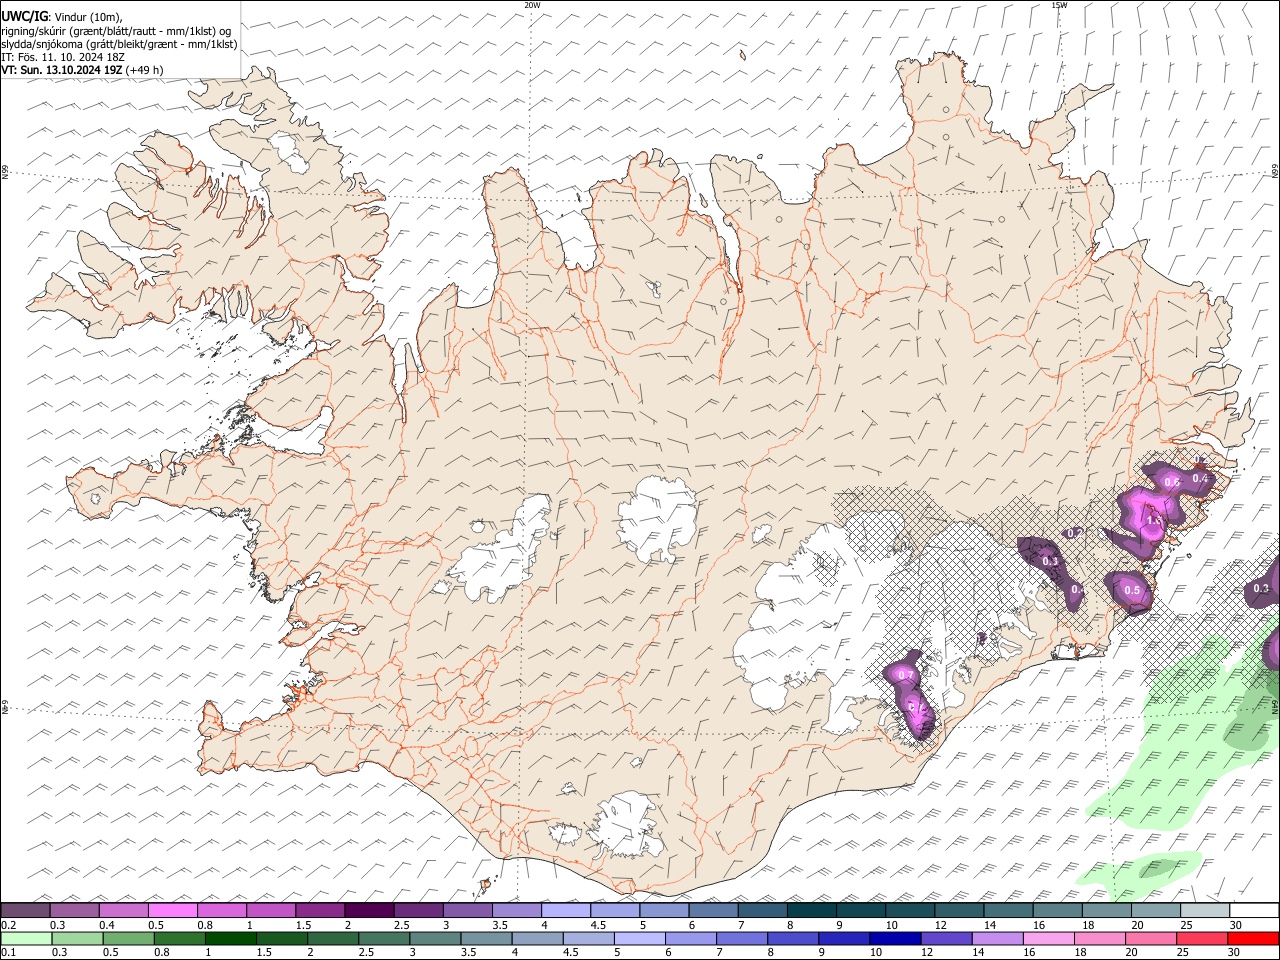Pick the light pink 16 swatch in bottom legend row

click(1048, 939)
